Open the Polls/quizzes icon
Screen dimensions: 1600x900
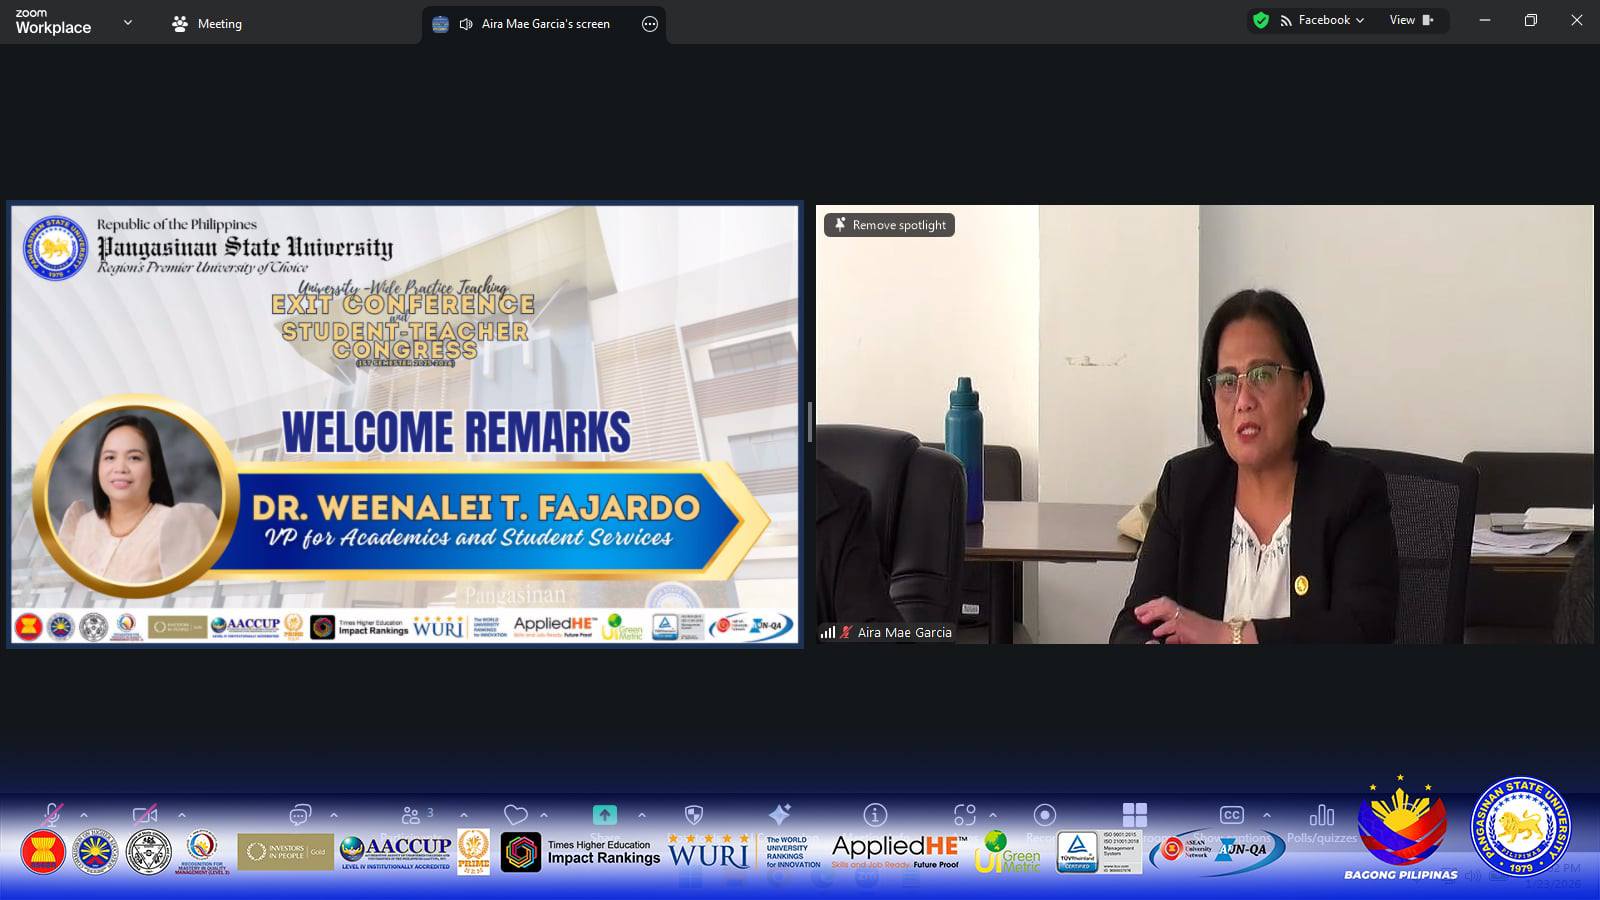[x=1321, y=817]
